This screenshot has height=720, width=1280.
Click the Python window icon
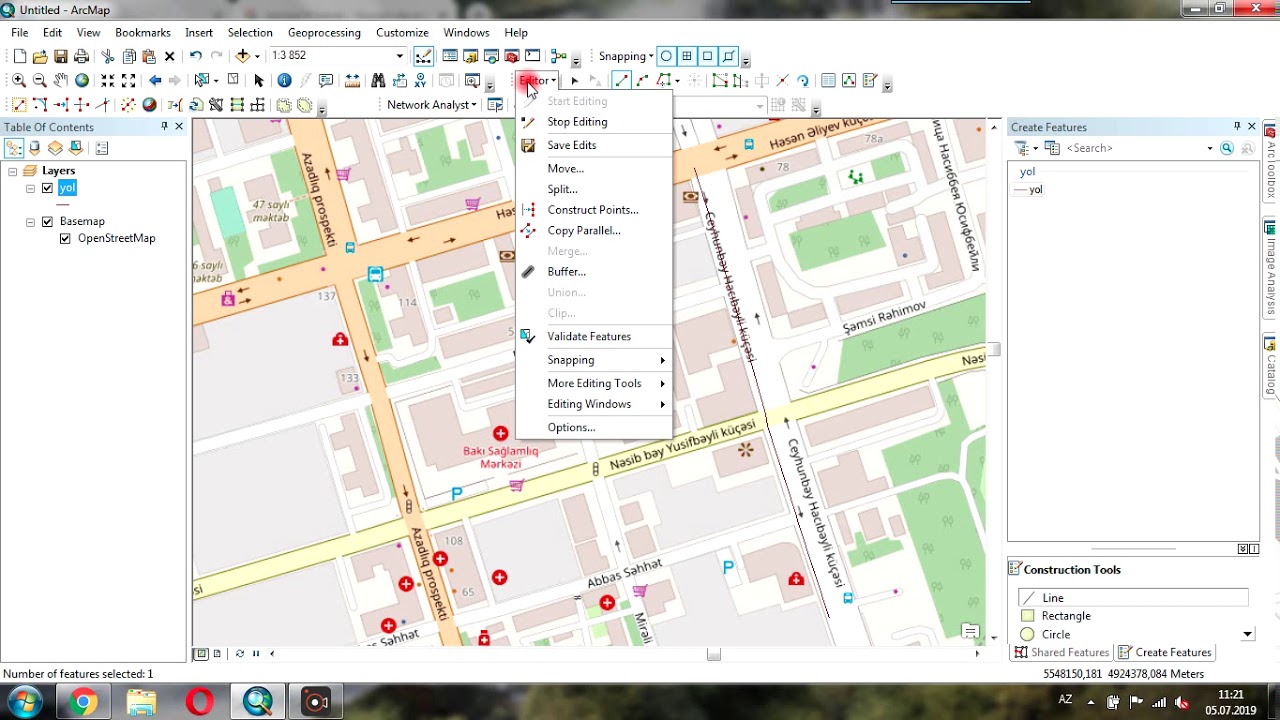532,56
